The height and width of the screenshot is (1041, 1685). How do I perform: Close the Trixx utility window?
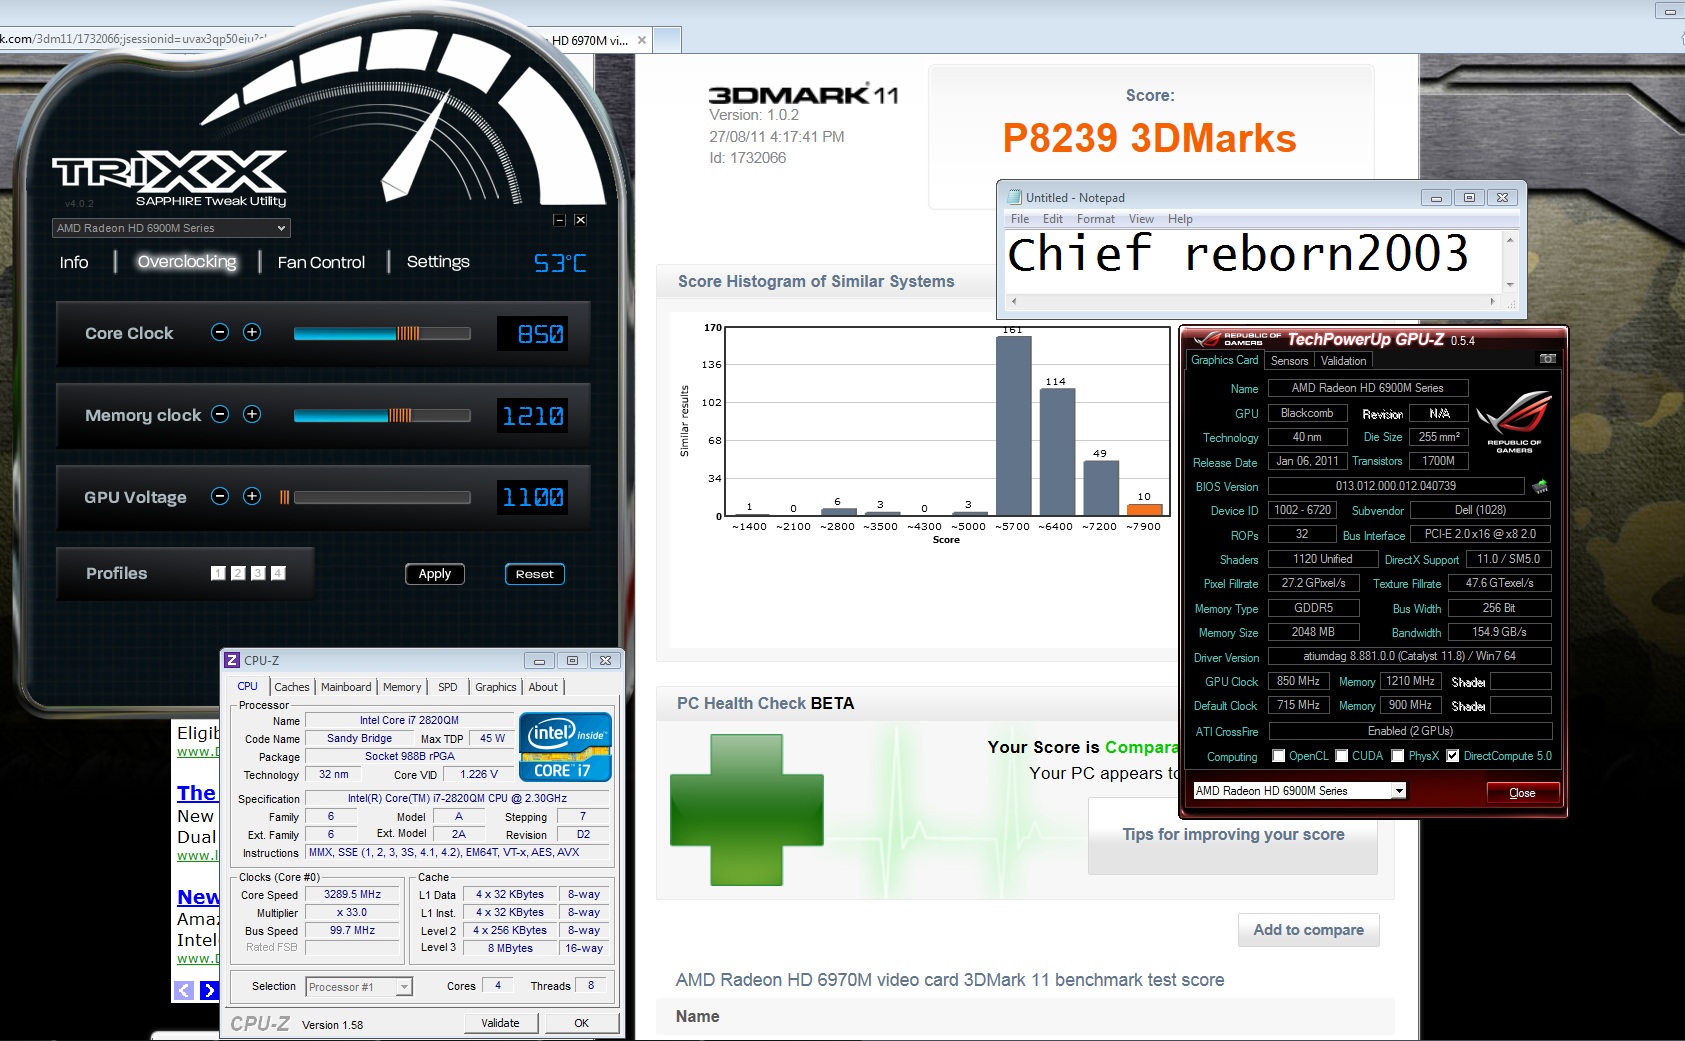pos(580,220)
